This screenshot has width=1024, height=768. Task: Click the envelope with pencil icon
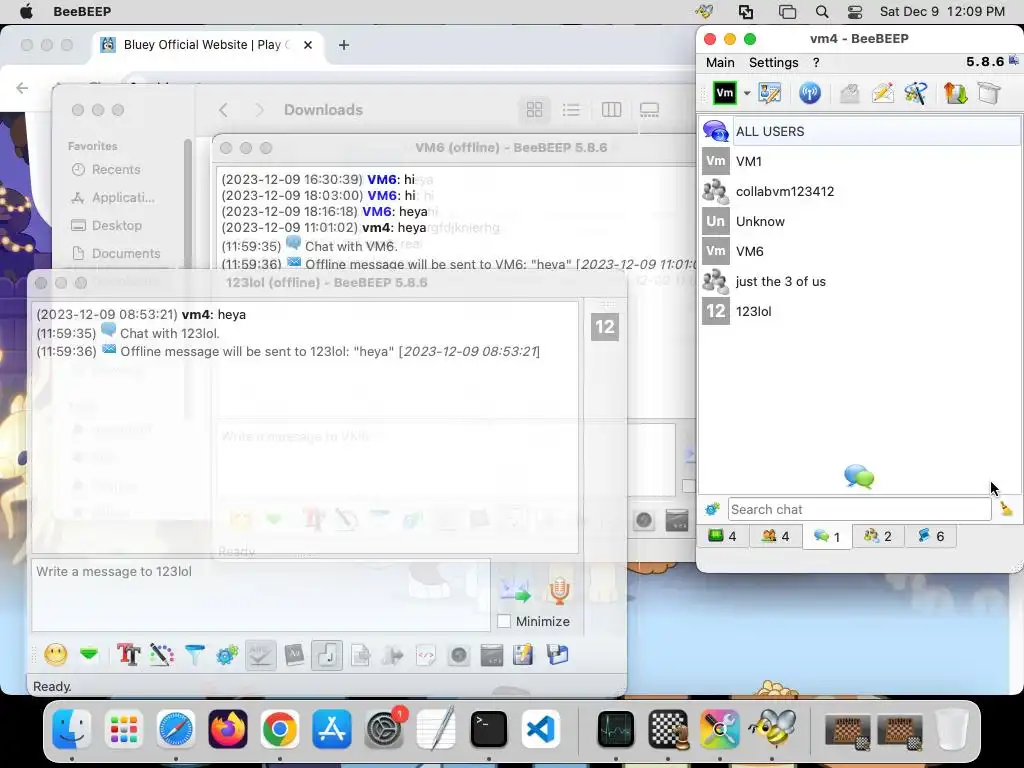tap(882, 93)
